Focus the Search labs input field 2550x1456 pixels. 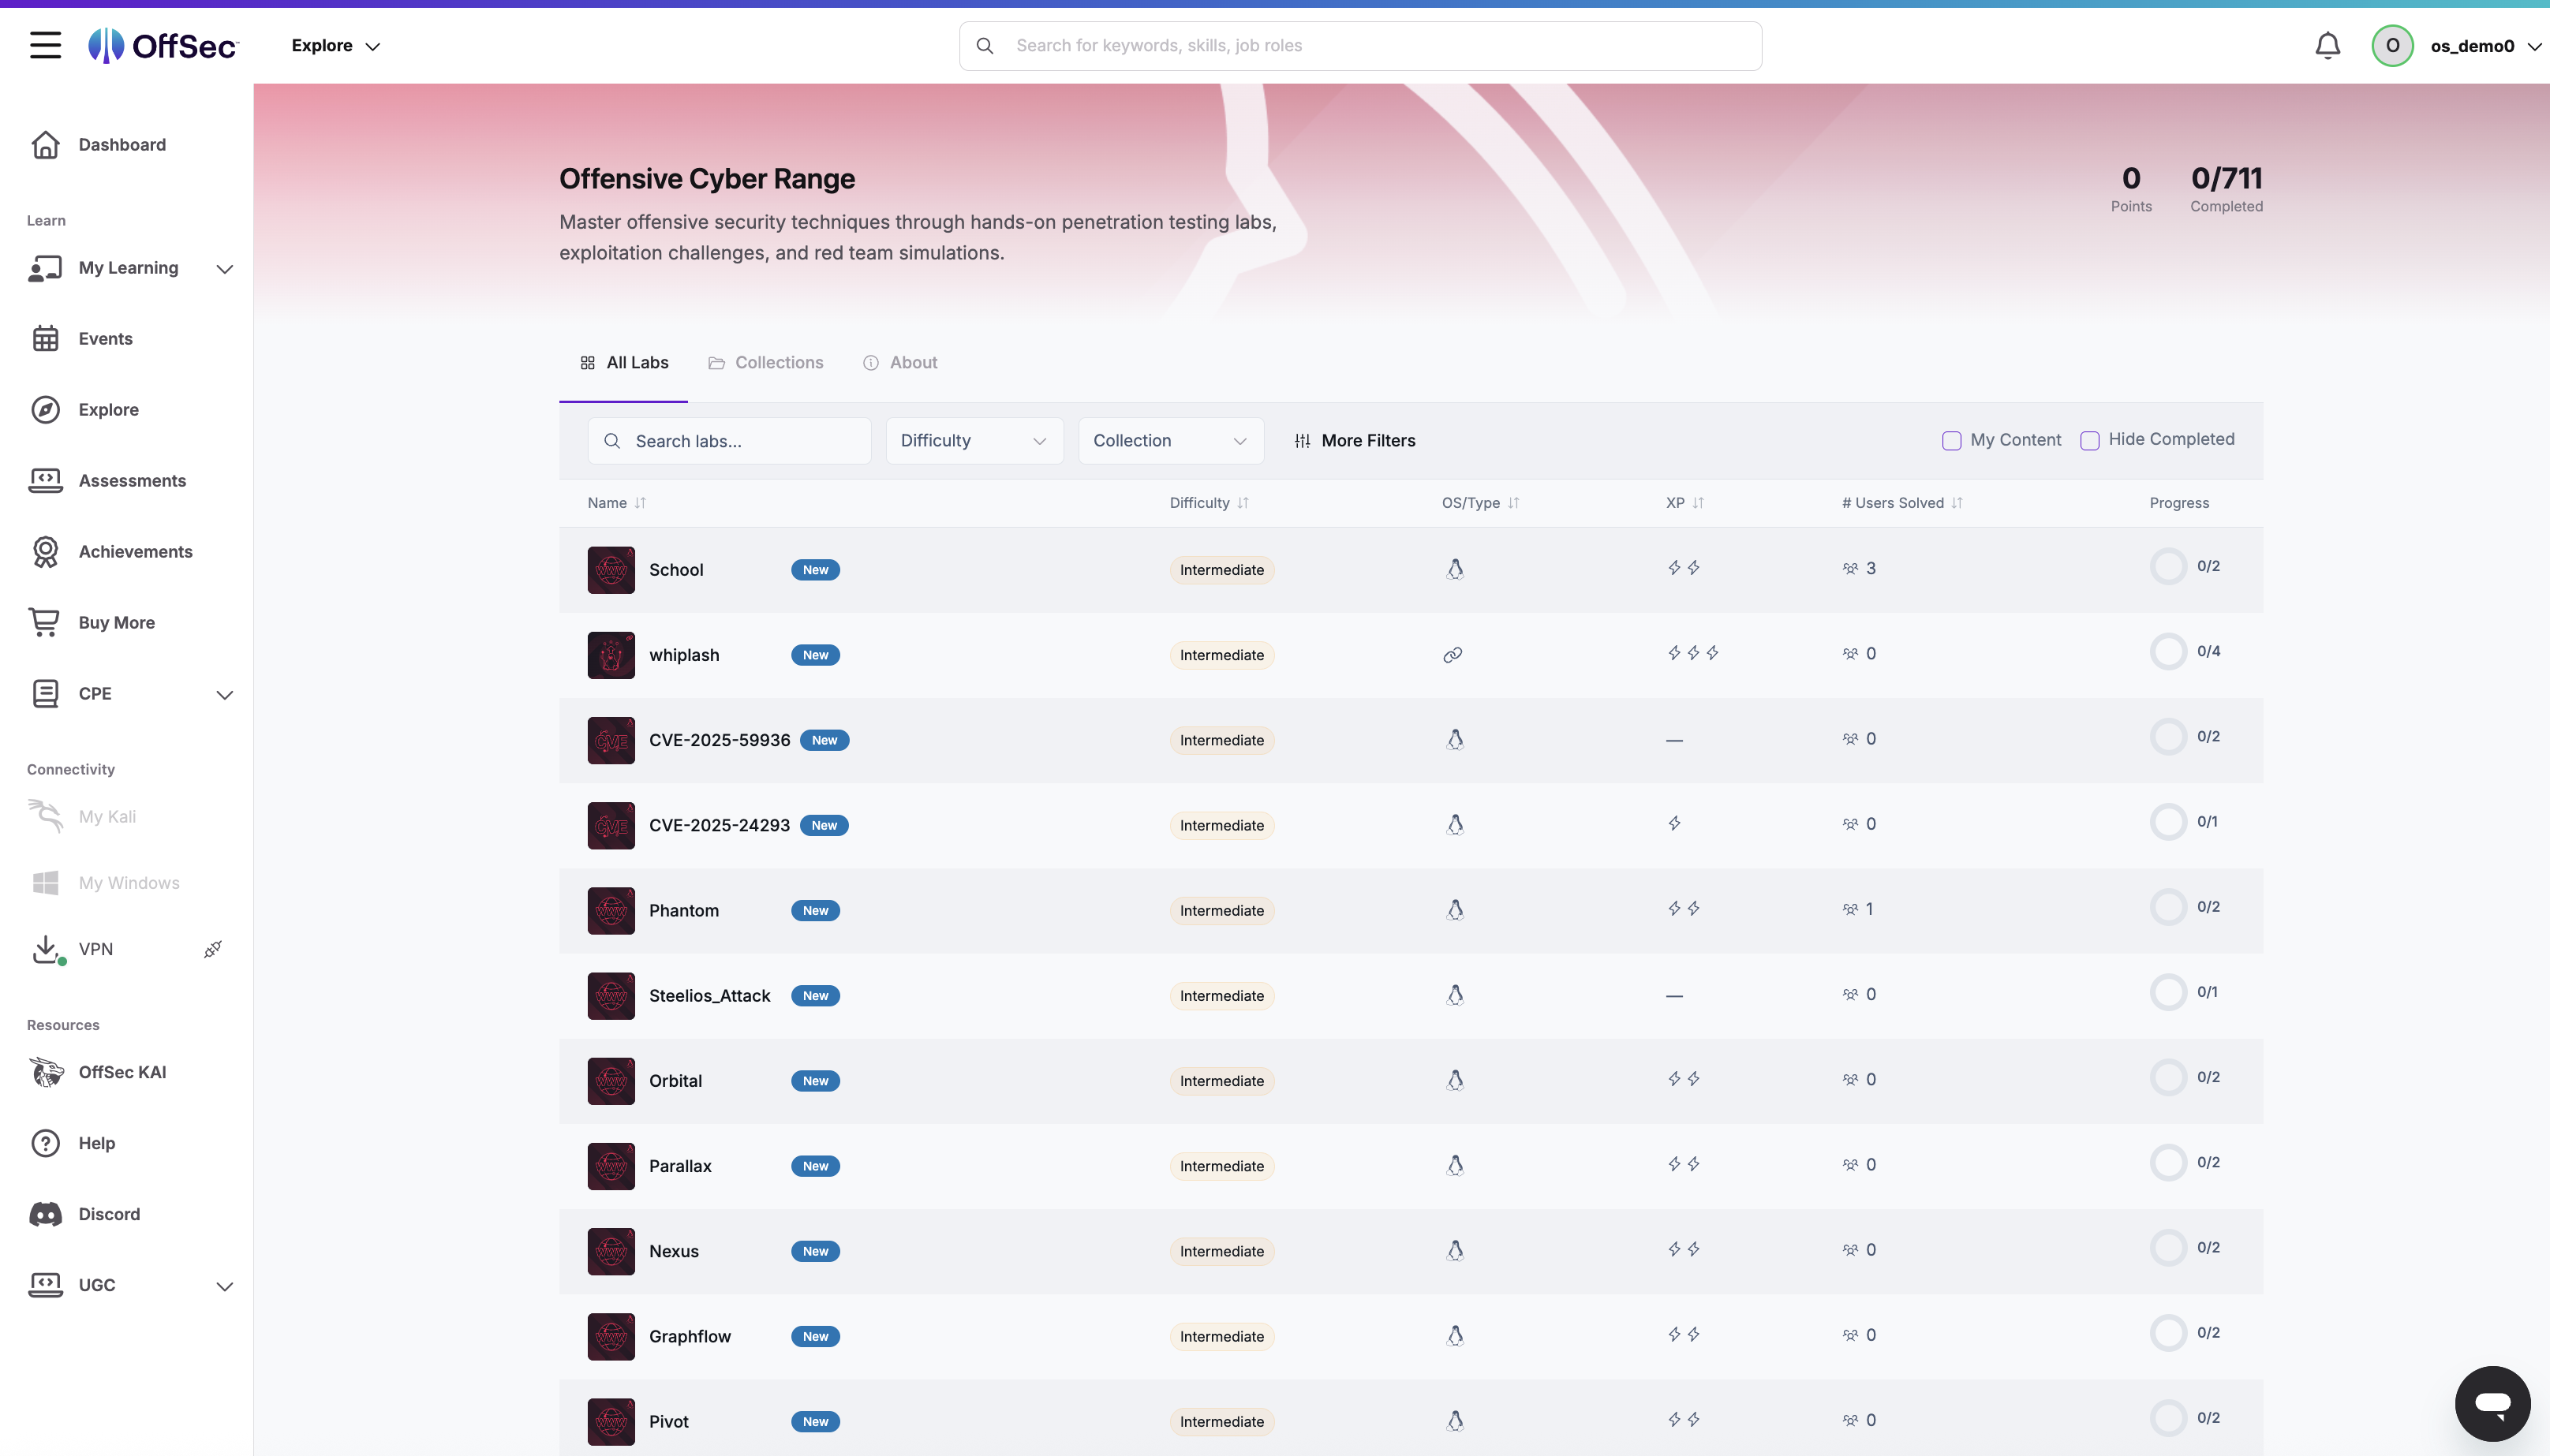tap(729, 441)
